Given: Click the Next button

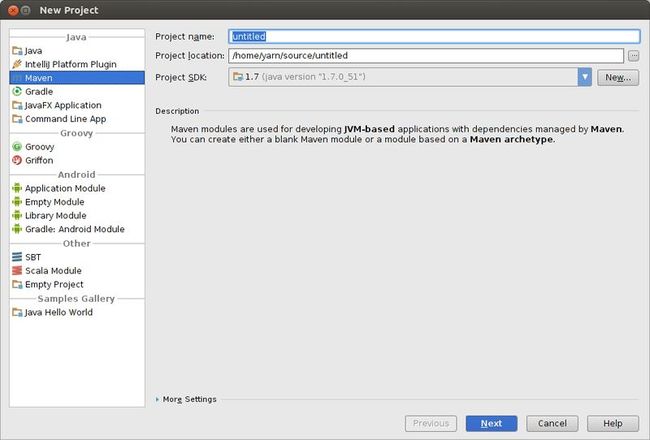Looking at the screenshot, I should coord(491,423).
